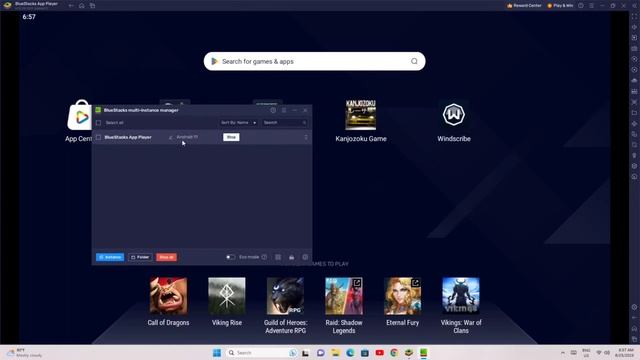
Task: Tick the BlueStacks App Player instance checkbox
Action: pos(98,137)
